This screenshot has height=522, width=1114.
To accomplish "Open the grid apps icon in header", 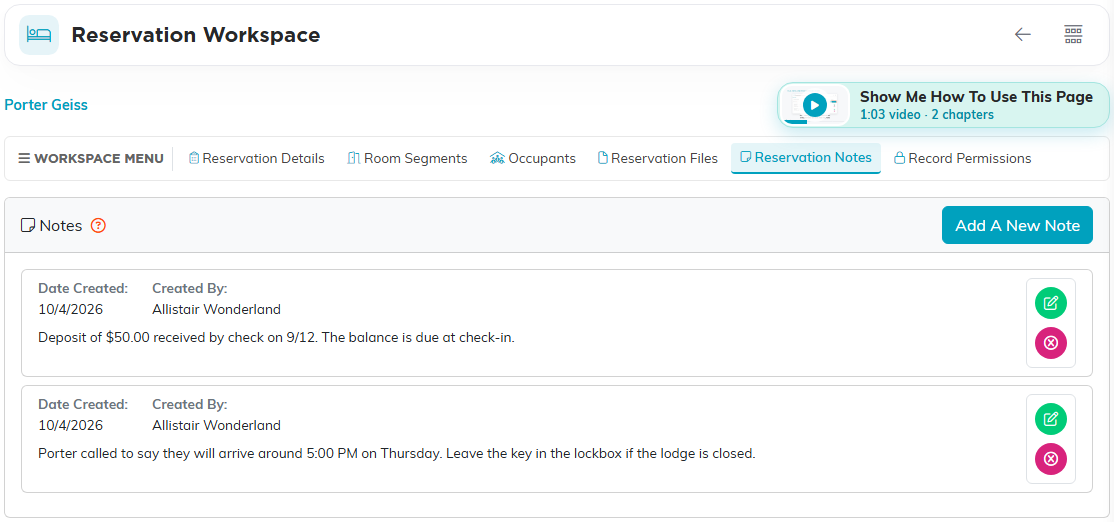I will (x=1073, y=34).
